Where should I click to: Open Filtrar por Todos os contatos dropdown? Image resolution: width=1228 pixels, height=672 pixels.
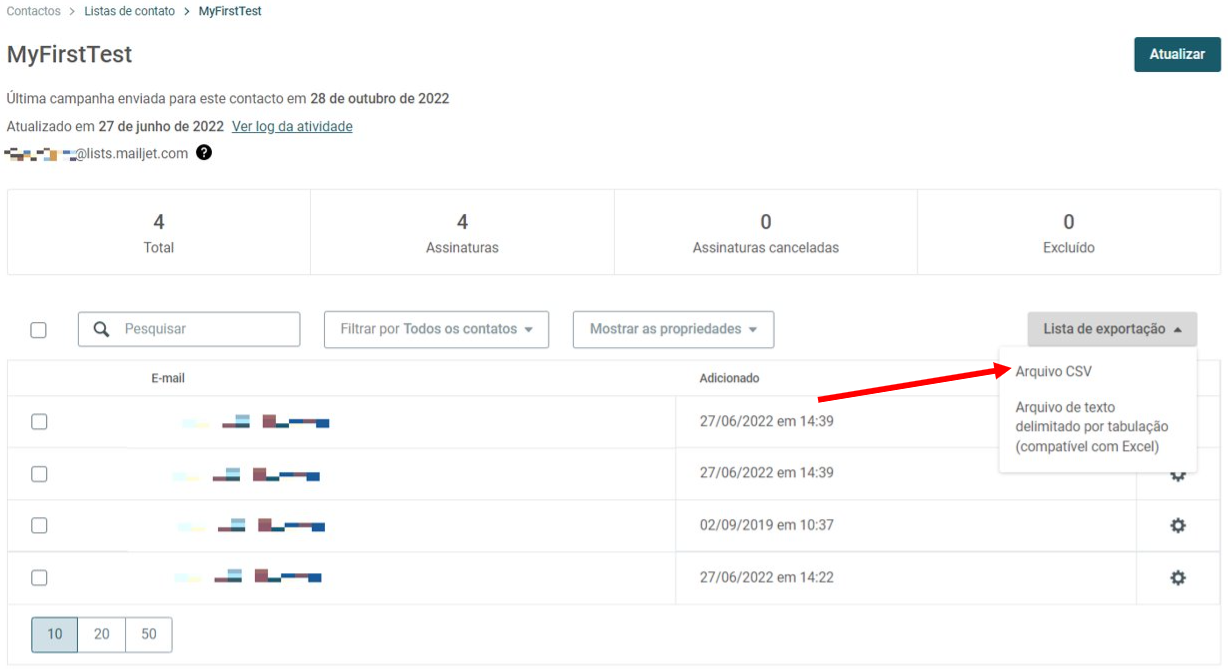tap(436, 329)
